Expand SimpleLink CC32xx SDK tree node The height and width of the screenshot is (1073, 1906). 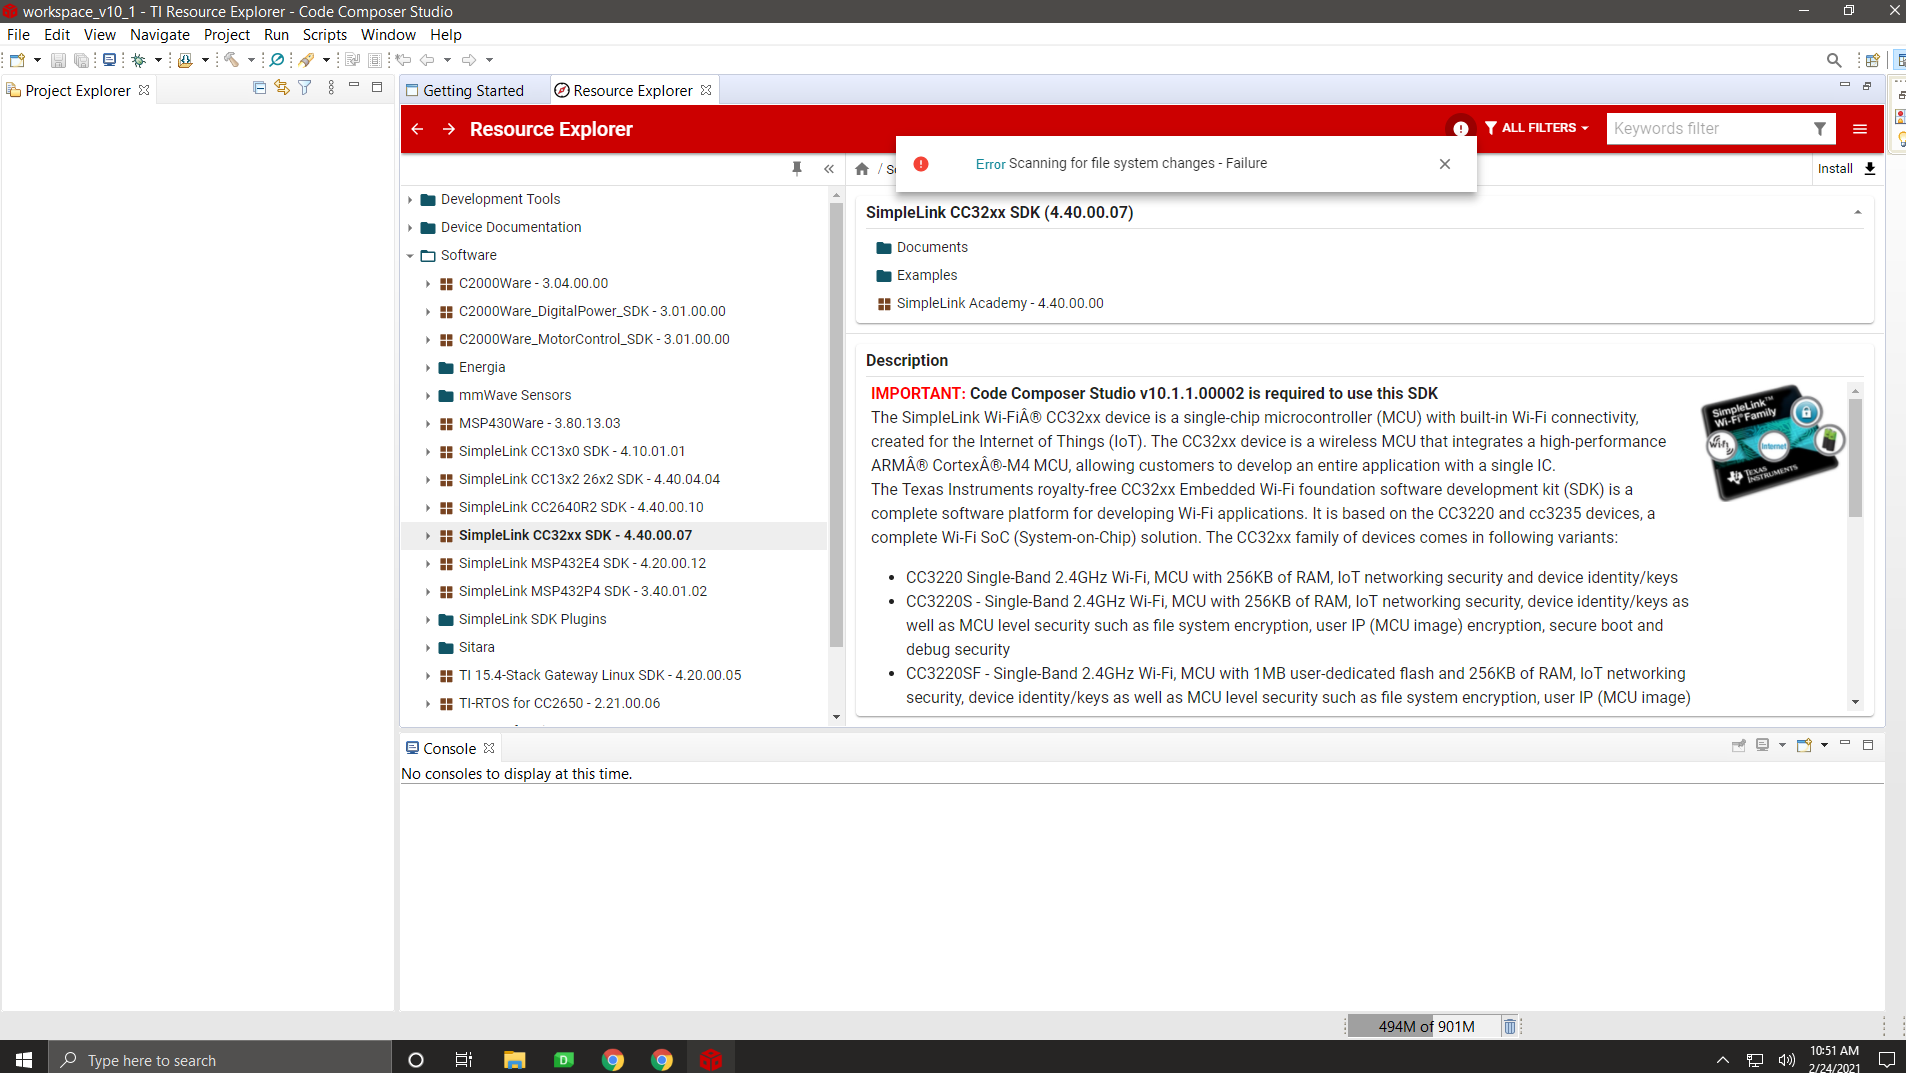tap(428, 536)
